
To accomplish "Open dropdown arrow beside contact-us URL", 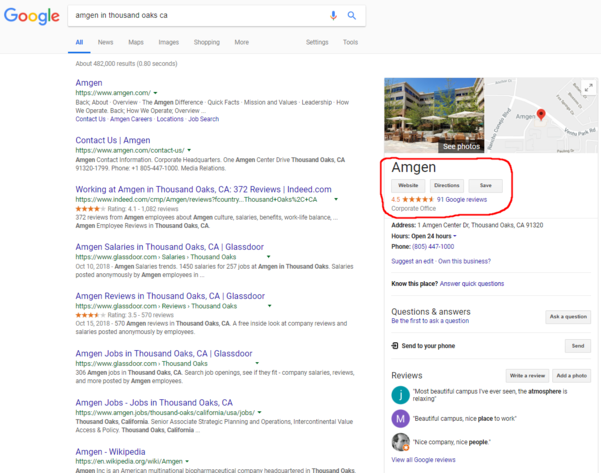I will 189,150.
